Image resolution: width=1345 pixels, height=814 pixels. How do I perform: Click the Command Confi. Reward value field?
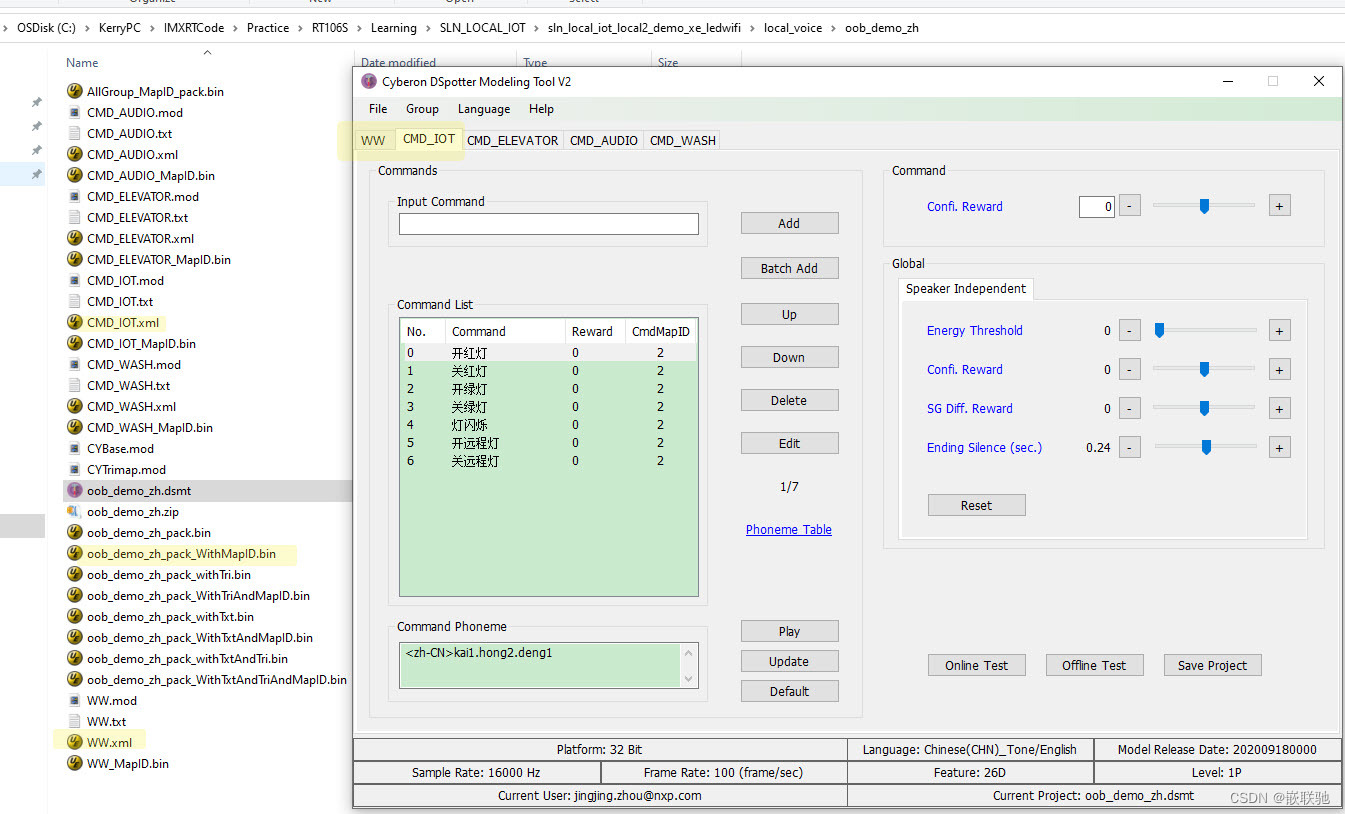[1096, 207]
